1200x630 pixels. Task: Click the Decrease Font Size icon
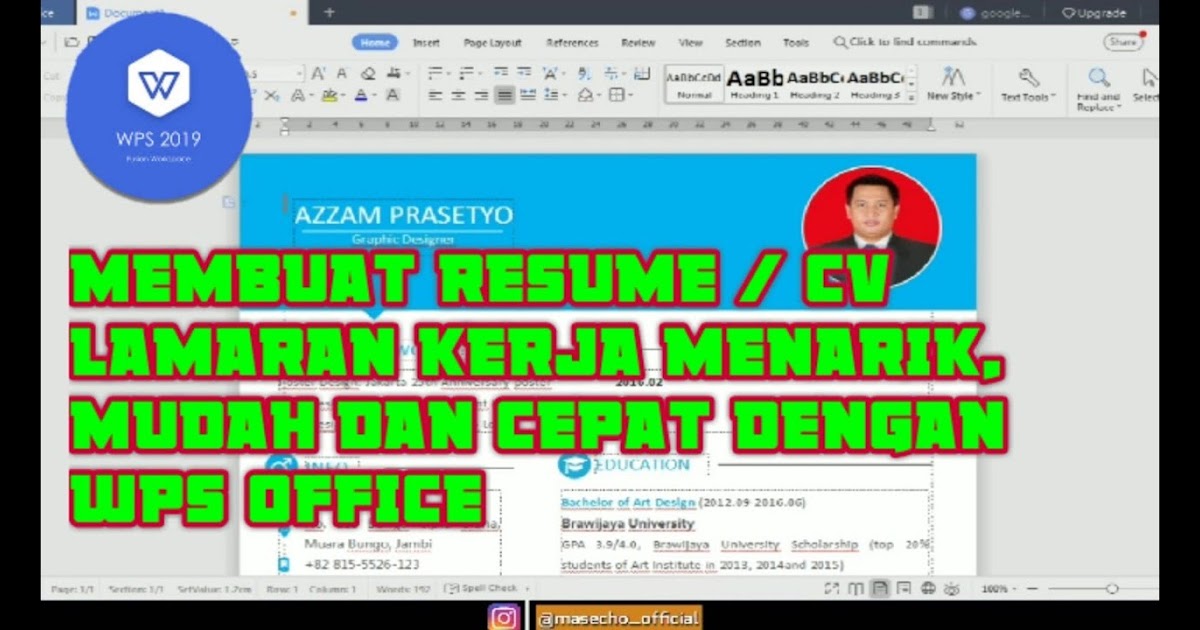[341, 74]
